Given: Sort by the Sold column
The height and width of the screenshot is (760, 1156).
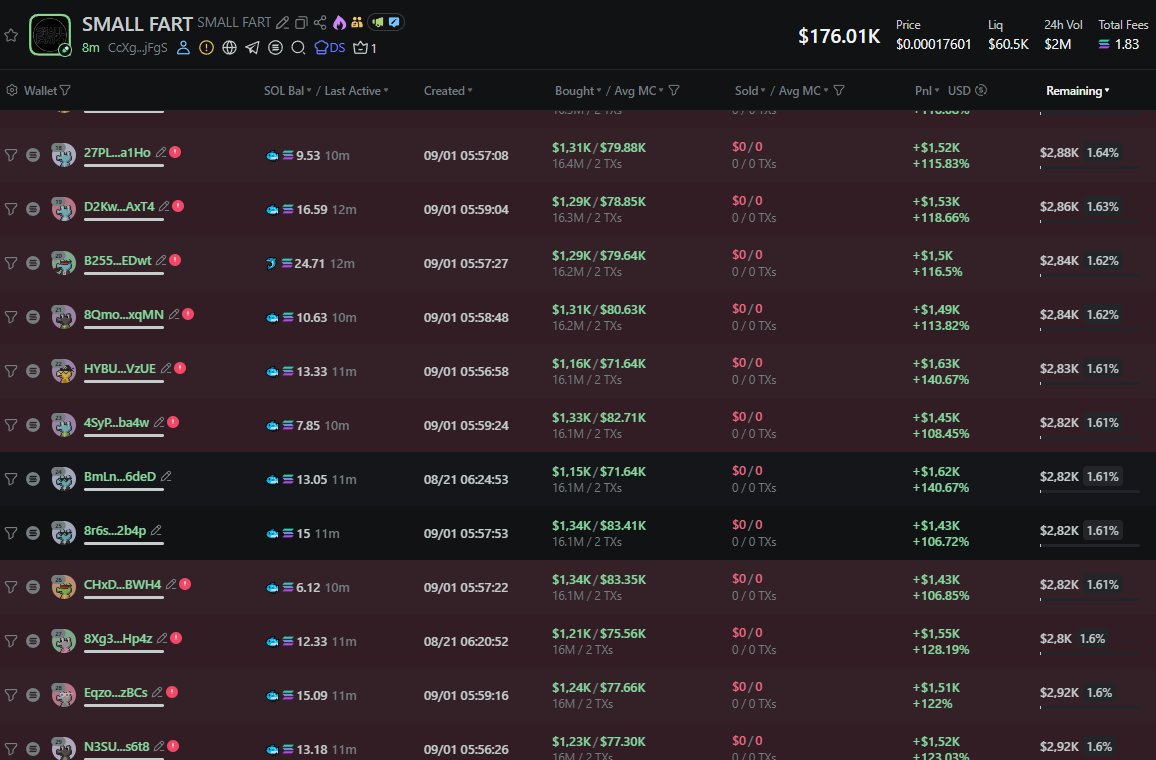Looking at the screenshot, I should (x=750, y=91).
